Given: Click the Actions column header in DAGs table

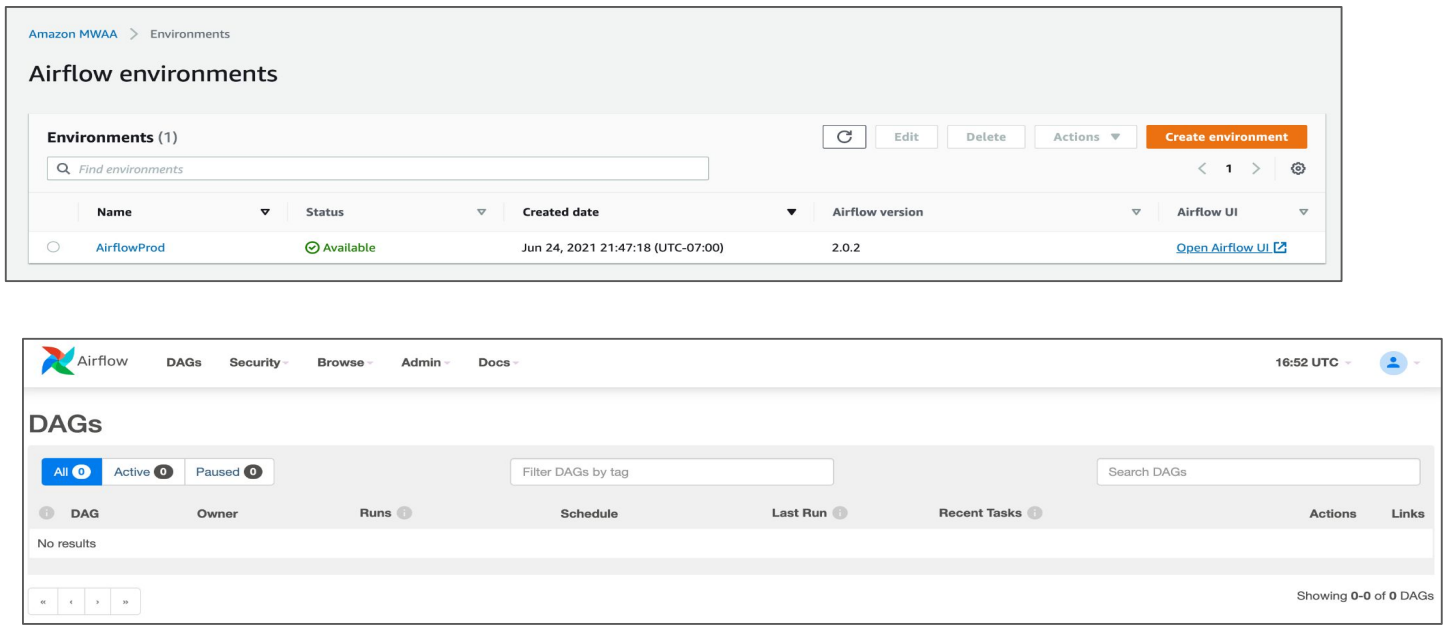Looking at the screenshot, I should pos(1333,514).
